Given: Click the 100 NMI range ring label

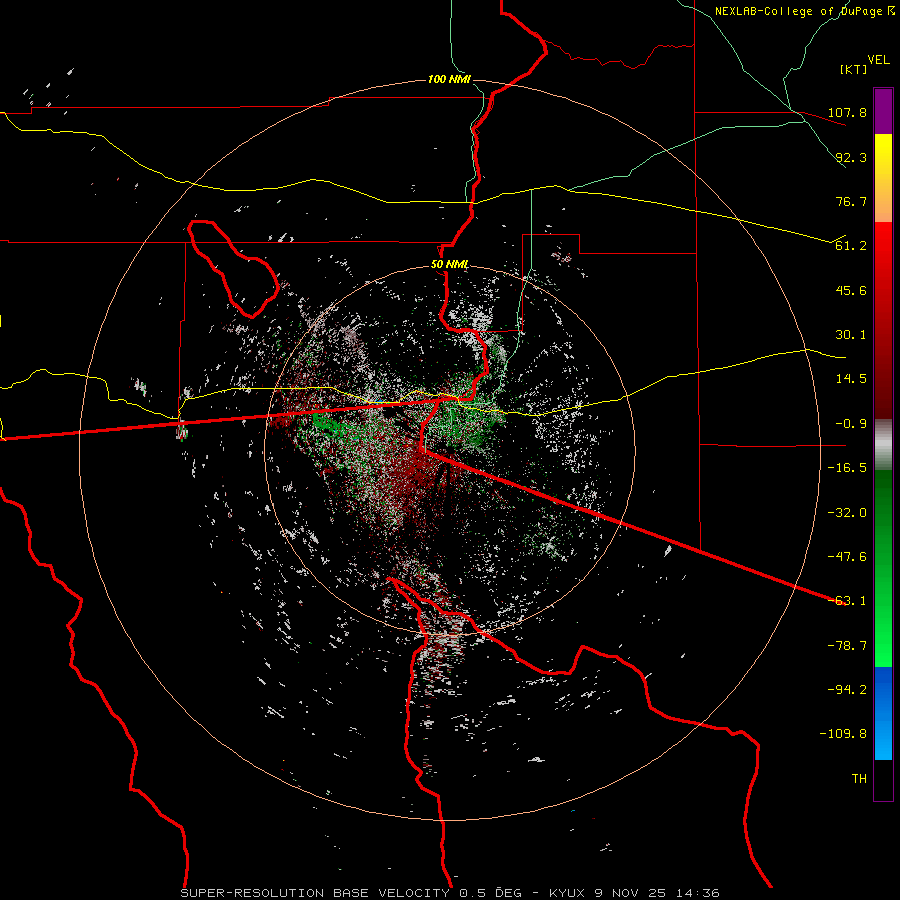Looking at the screenshot, I should coord(449,79).
